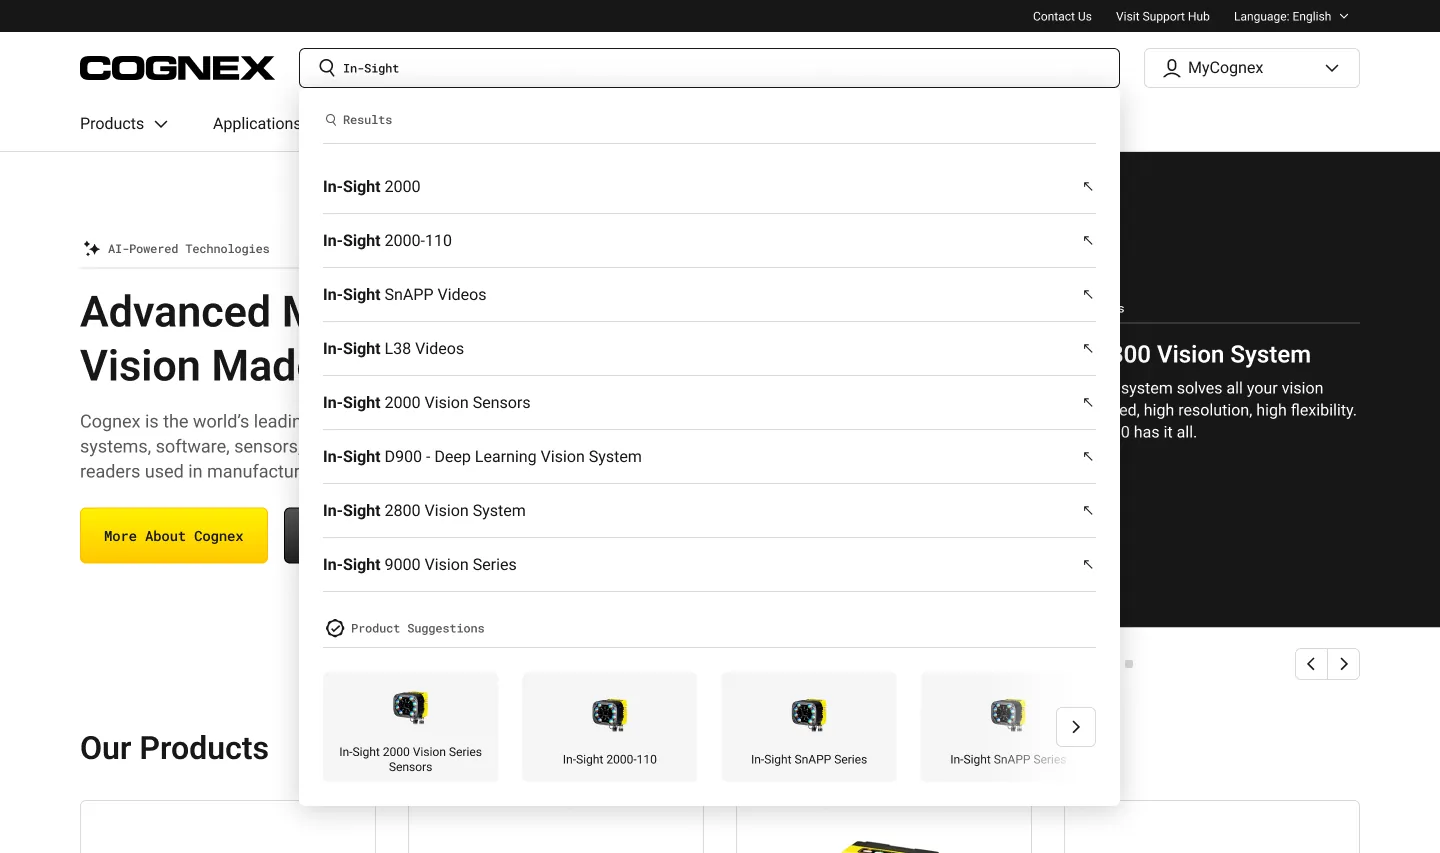1440x853 pixels.
Task: Click arrow icon beside In-Sight 2000 Vision Sensors
Action: pyautogui.click(x=1088, y=402)
